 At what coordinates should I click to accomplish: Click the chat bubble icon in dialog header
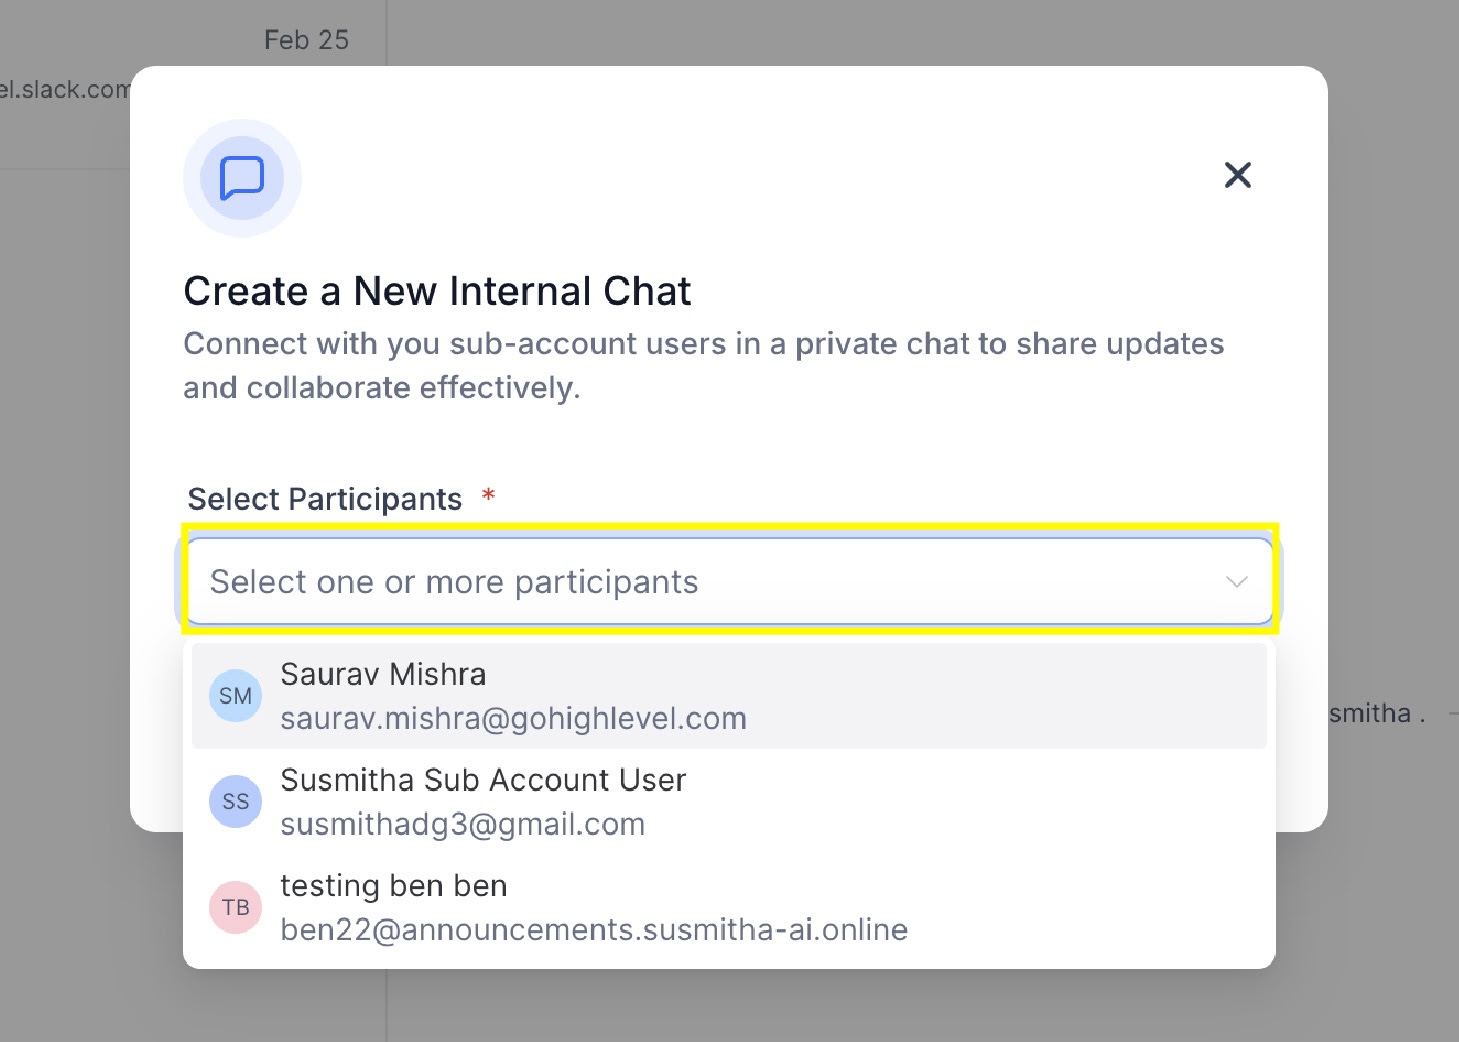click(242, 178)
